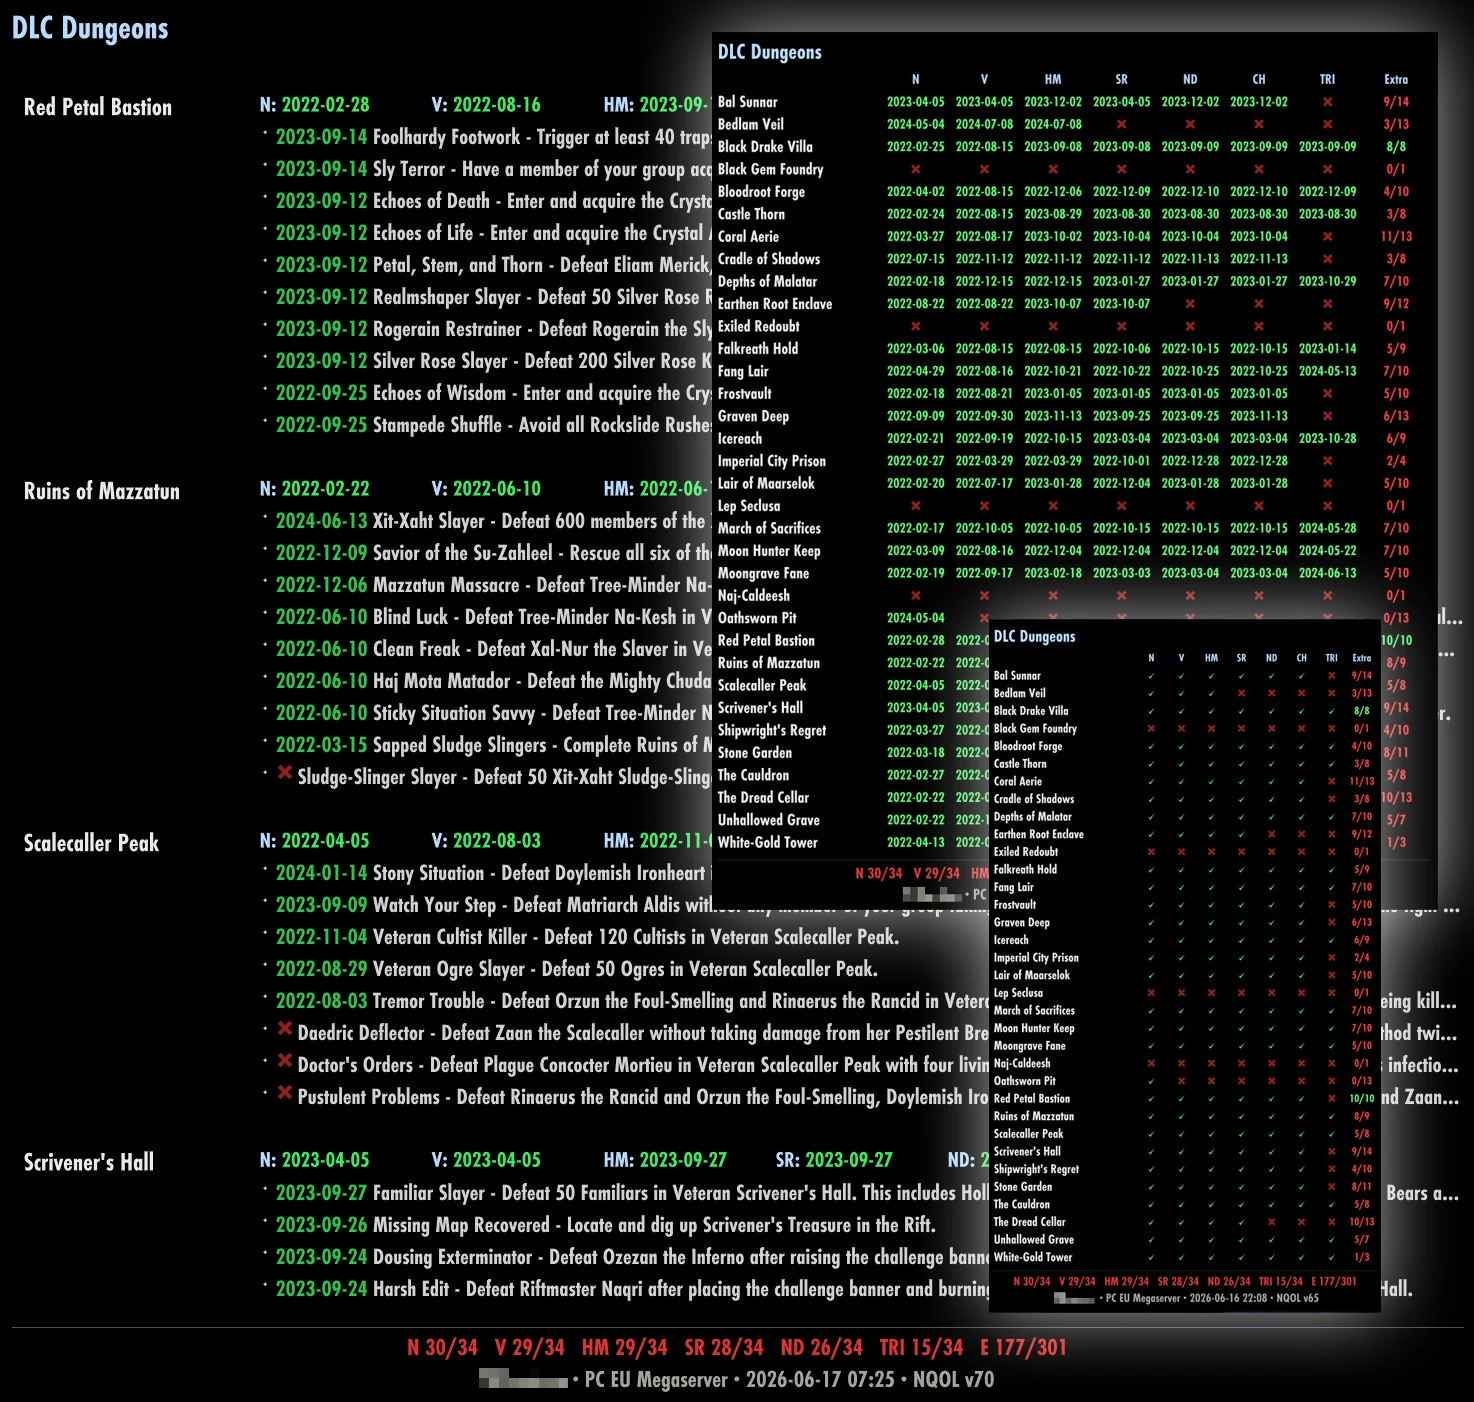Image resolution: width=1474 pixels, height=1402 pixels.
Task: Click Red Petal Bastion's 'V: 2022-08-16' date
Action: pyautogui.click(x=486, y=105)
